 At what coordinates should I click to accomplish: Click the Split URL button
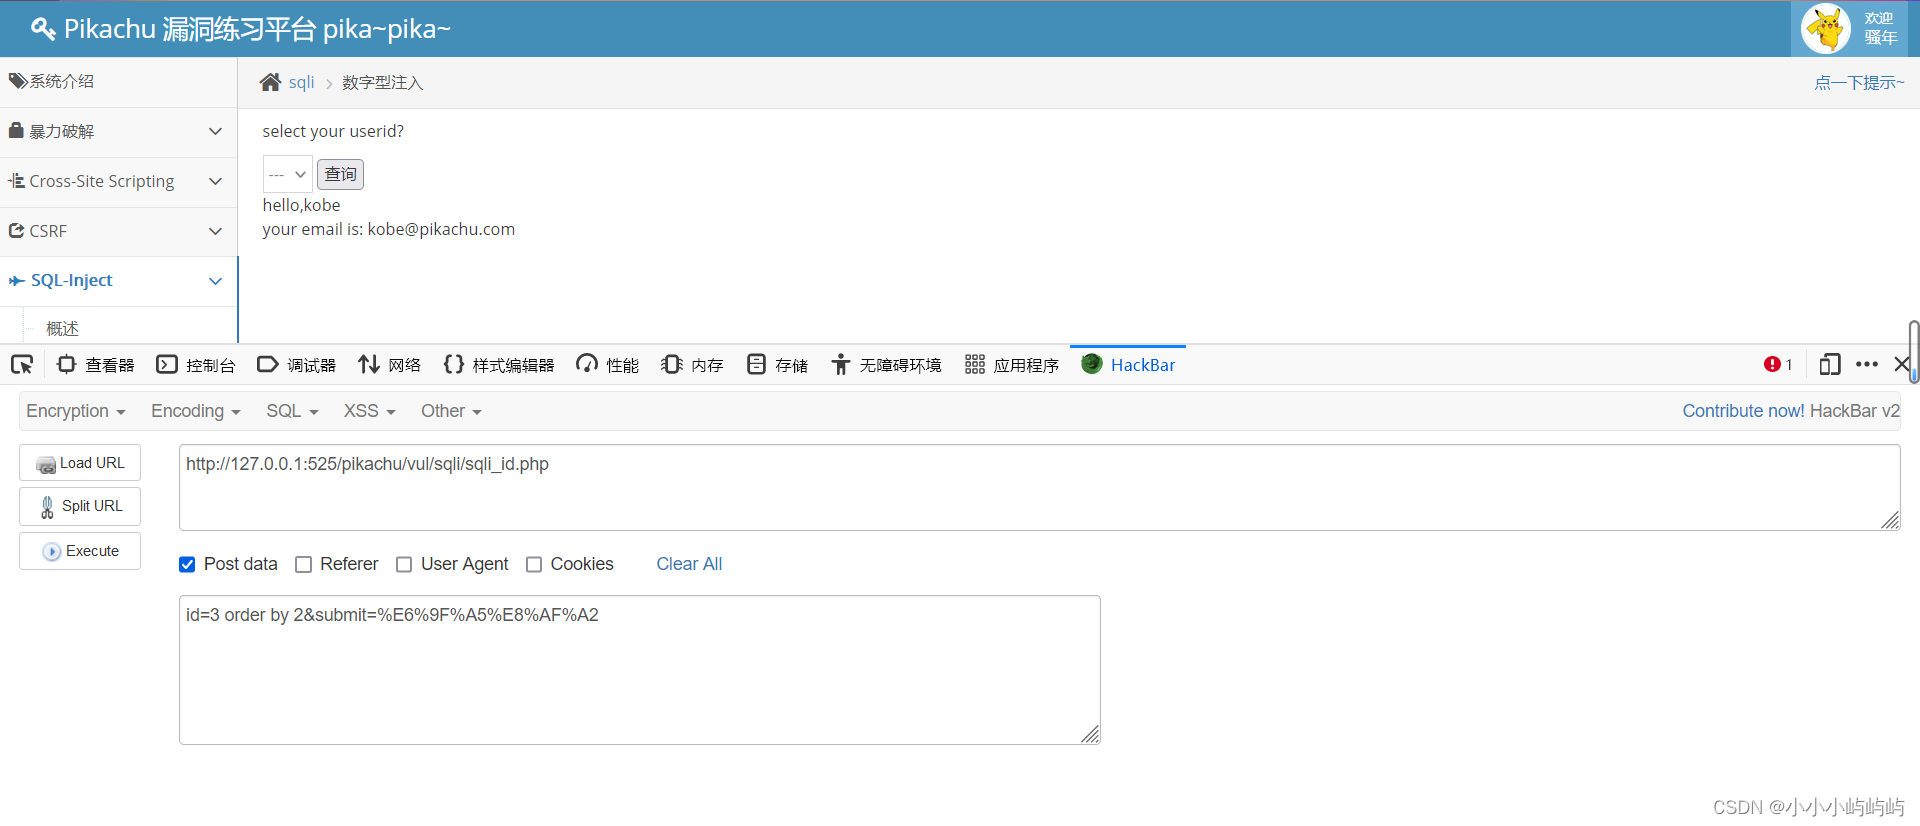[80, 506]
